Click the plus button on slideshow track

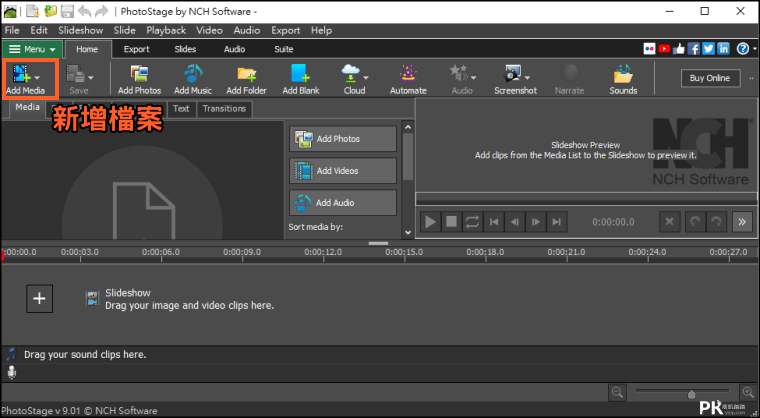click(x=39, y=298)
